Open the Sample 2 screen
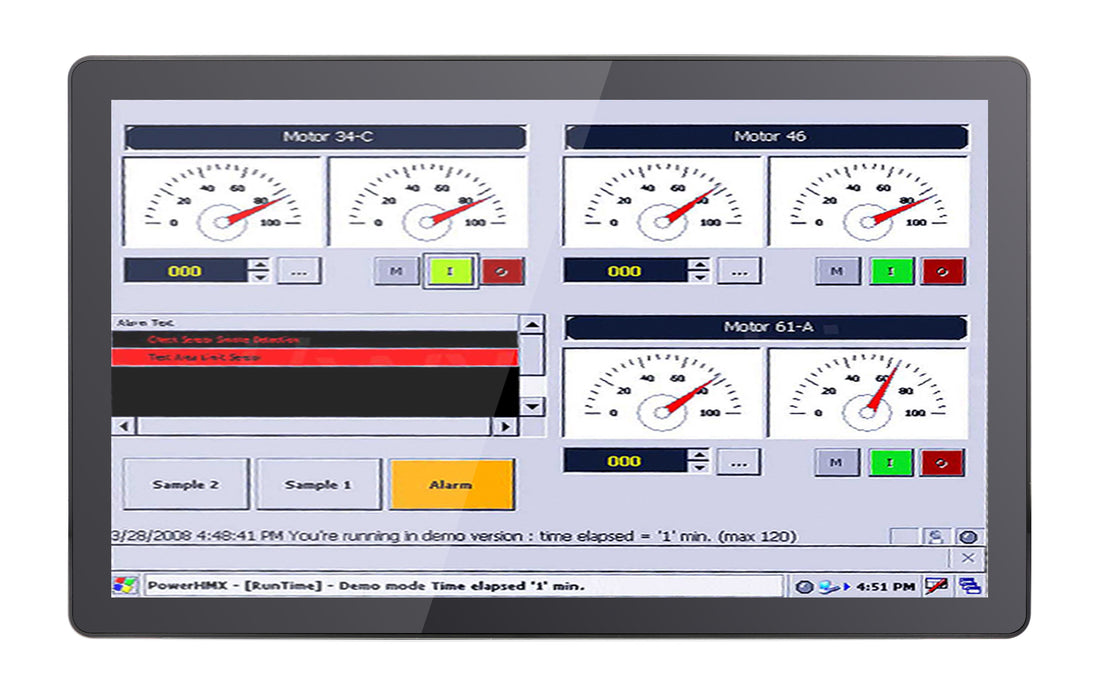Screen dimensions: 1094x700 [186, 484]
